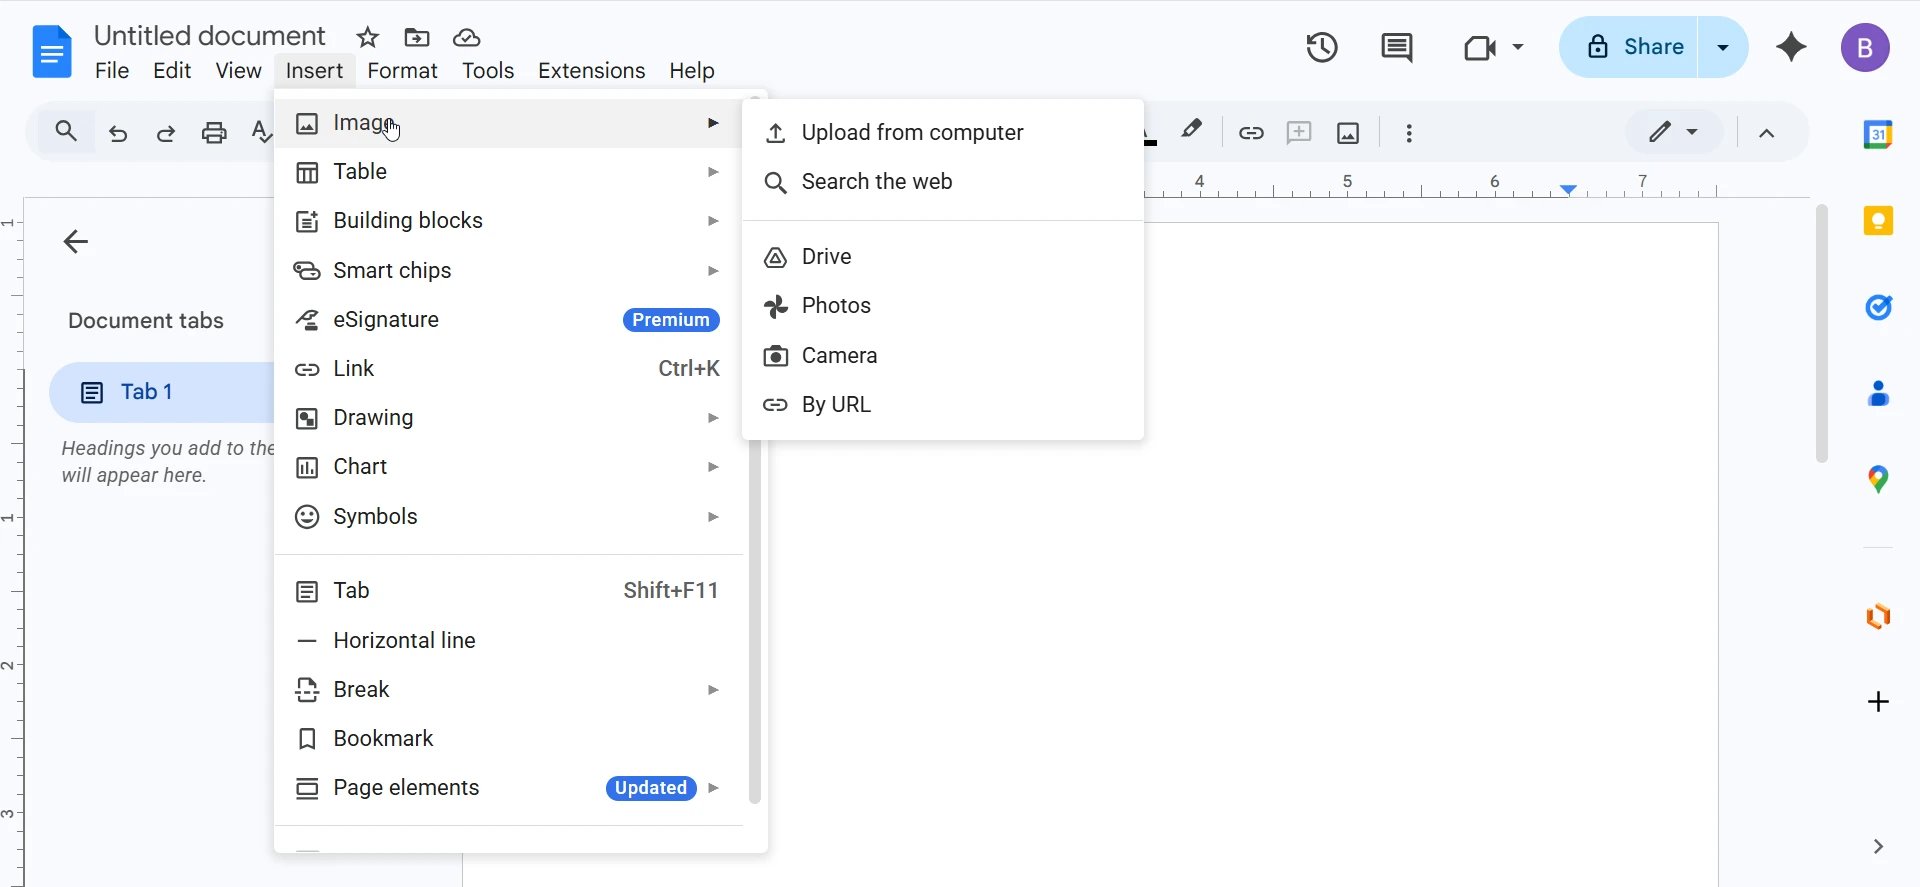1920x887 pixels.
Task: Select Tab 1 in document tabs
Action: (x=147, y=392)
